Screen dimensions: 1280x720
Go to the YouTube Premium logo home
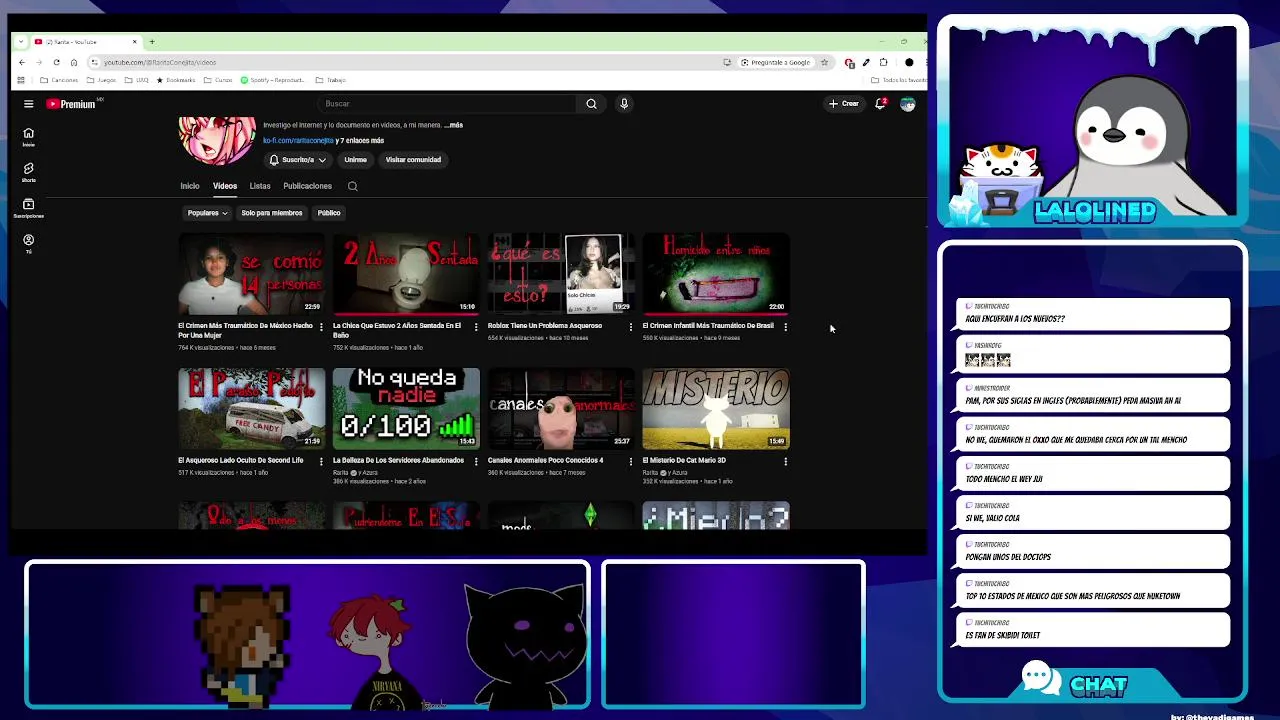tap(71, 104)
